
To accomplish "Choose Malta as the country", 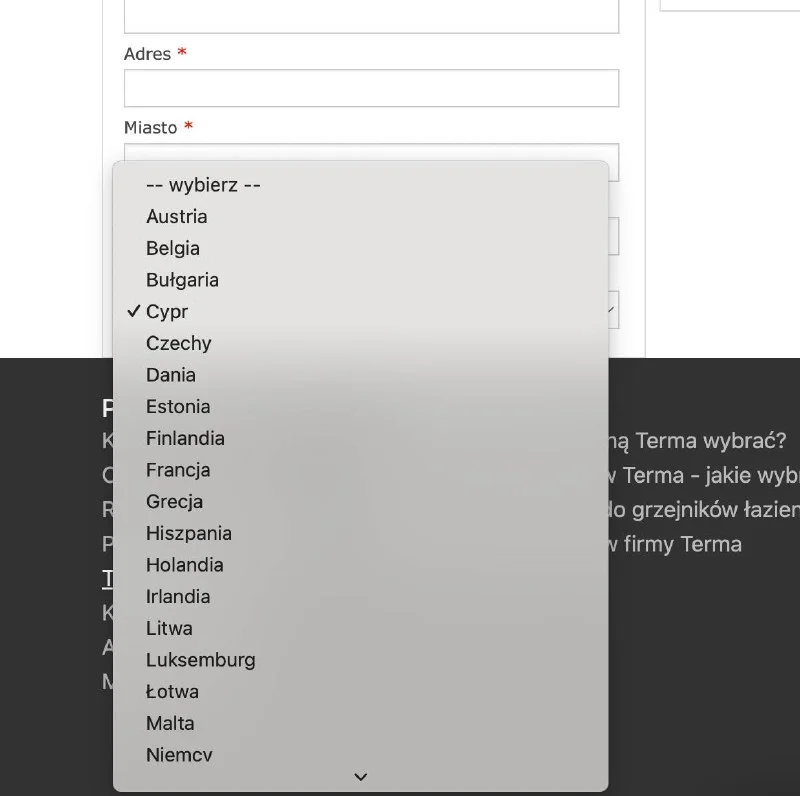I will pyautogui.click(x=170, y=724).
